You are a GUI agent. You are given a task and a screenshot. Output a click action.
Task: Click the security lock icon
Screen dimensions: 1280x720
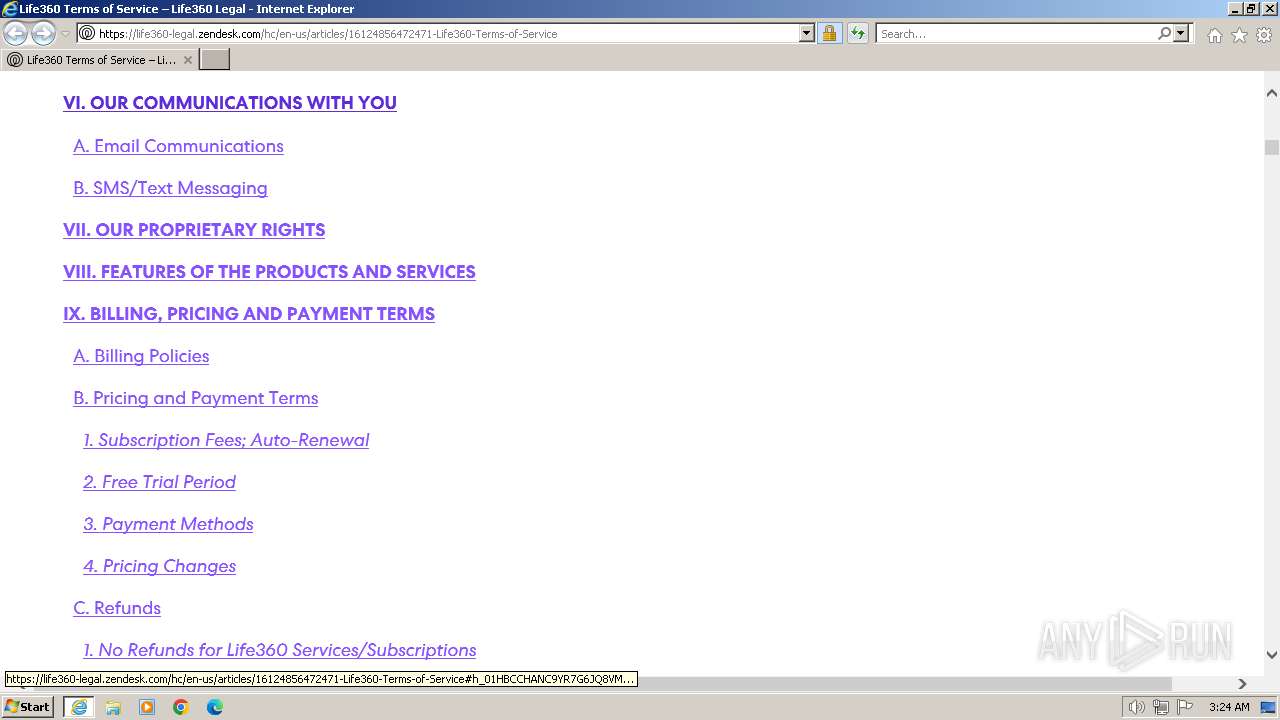click(x=829, y=33)
